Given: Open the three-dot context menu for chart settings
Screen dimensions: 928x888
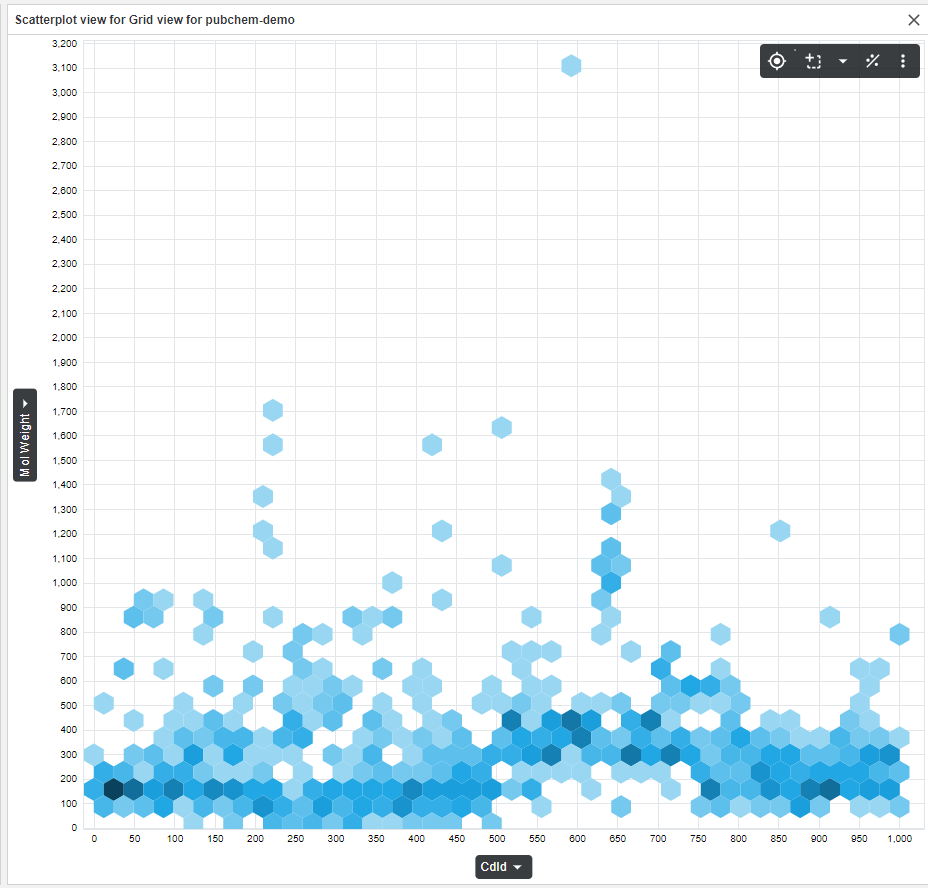Looking at the screenshot, I should tap(903, 61).
